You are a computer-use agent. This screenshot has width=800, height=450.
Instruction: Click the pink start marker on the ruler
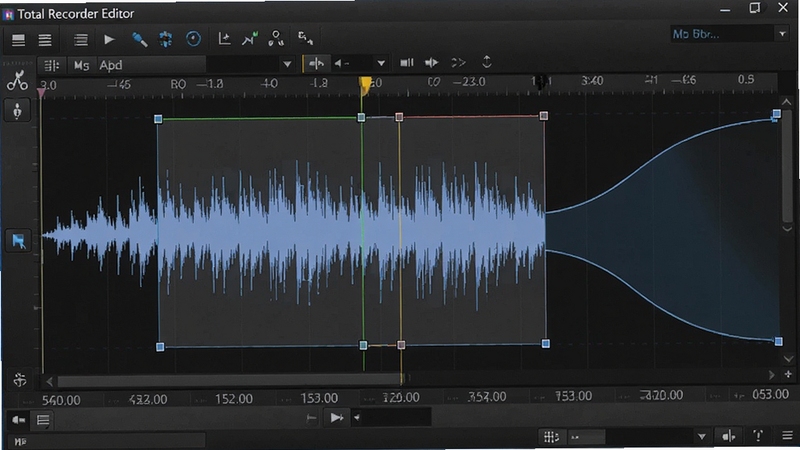point(41,92)
